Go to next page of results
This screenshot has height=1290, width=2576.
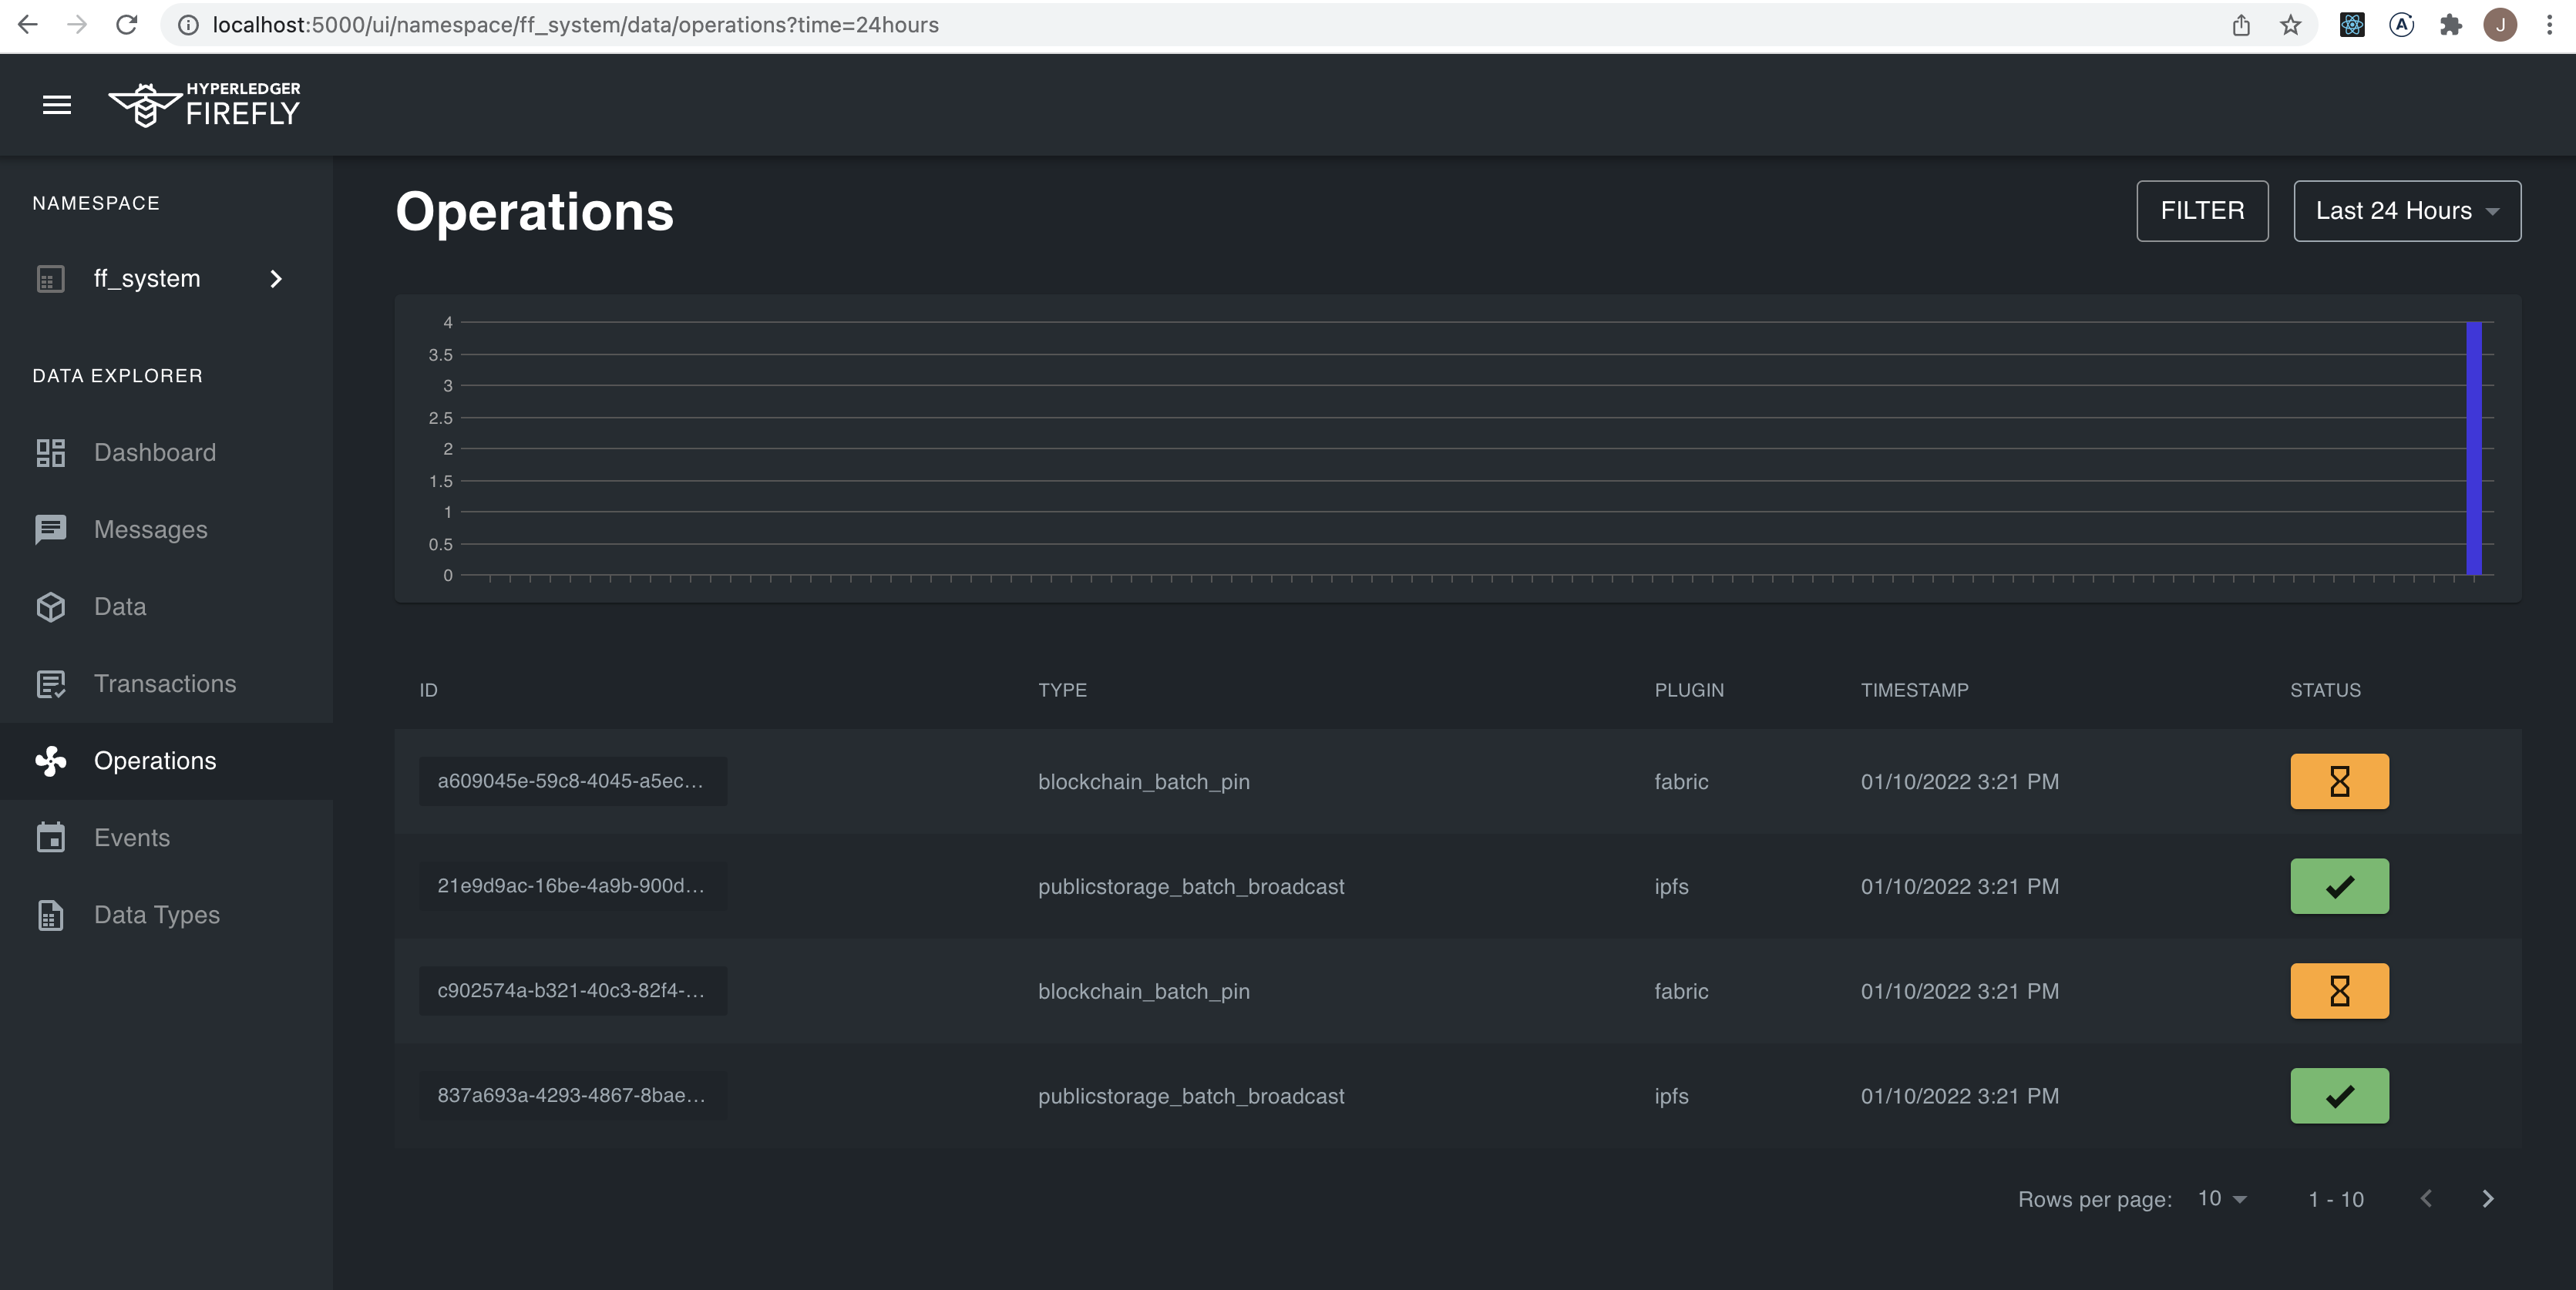coord(2487,1199)
